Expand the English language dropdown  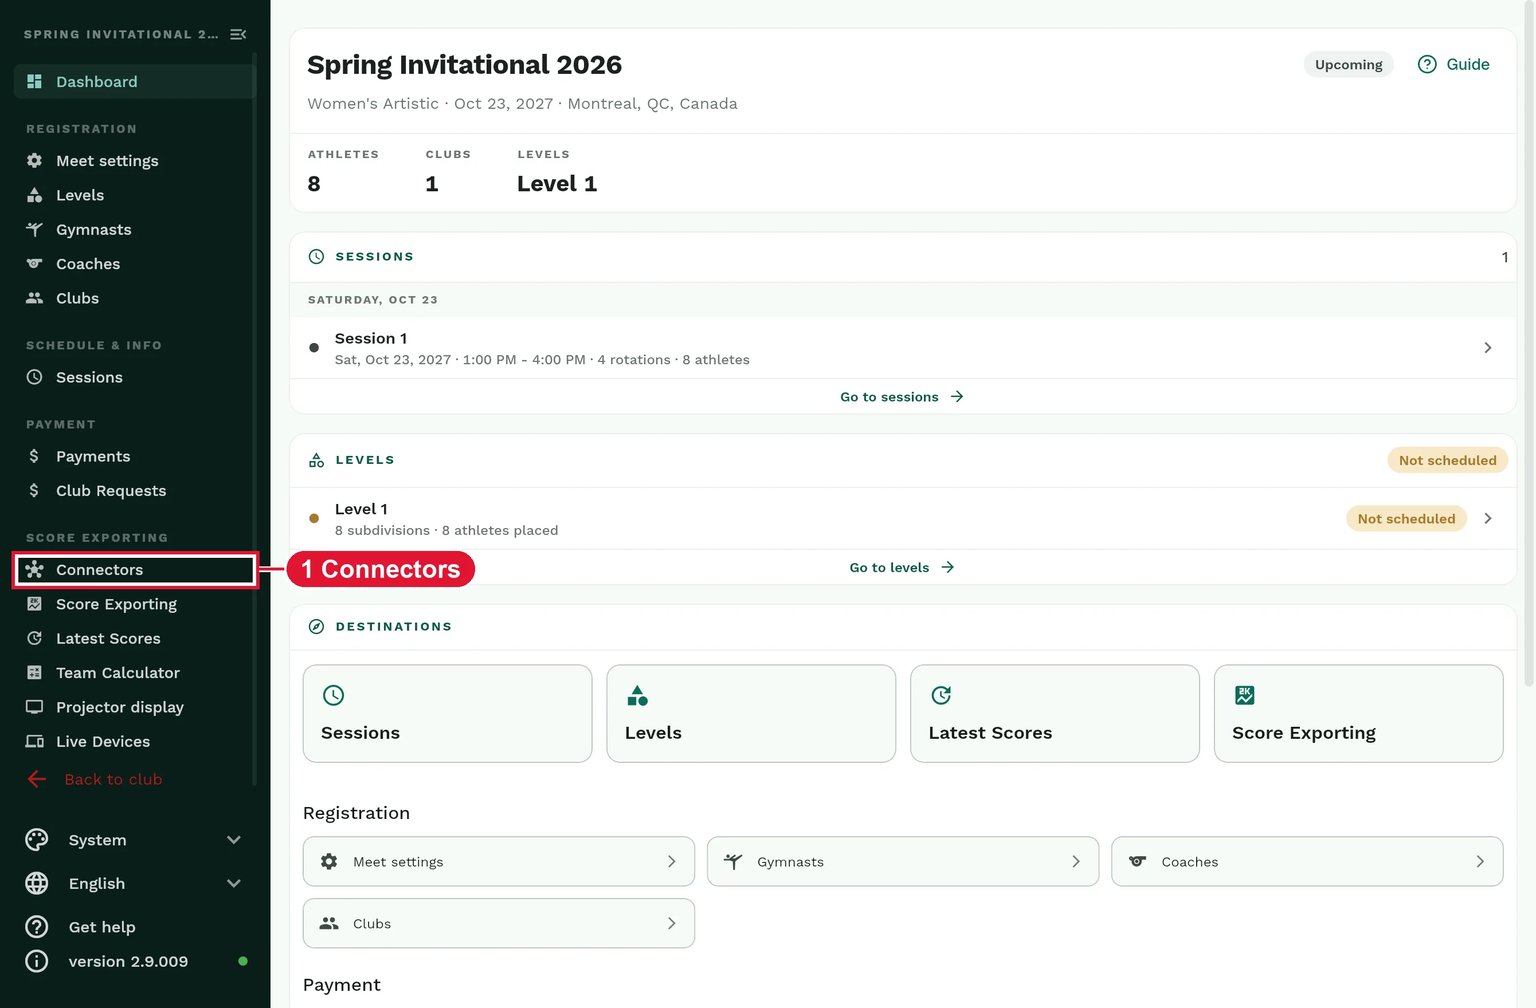[x=135, y=884]
